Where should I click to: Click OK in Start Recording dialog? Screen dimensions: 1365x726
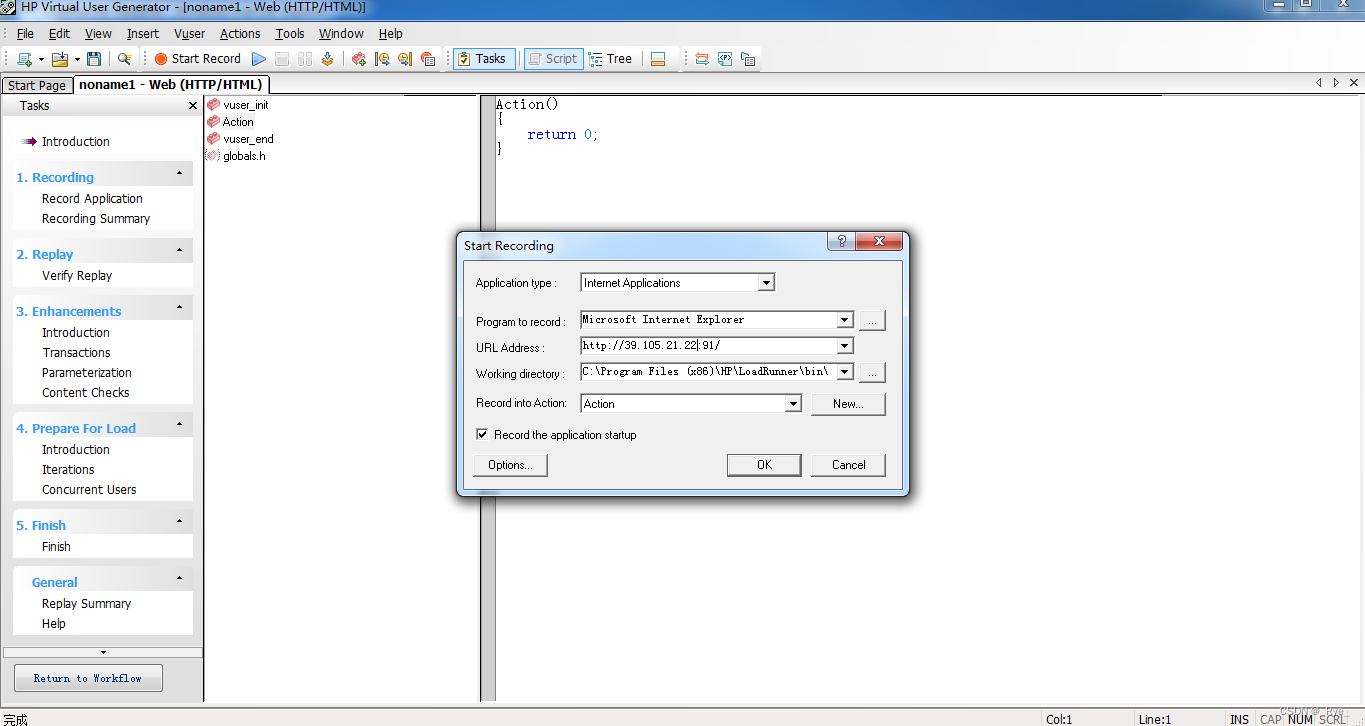(764, 465)
